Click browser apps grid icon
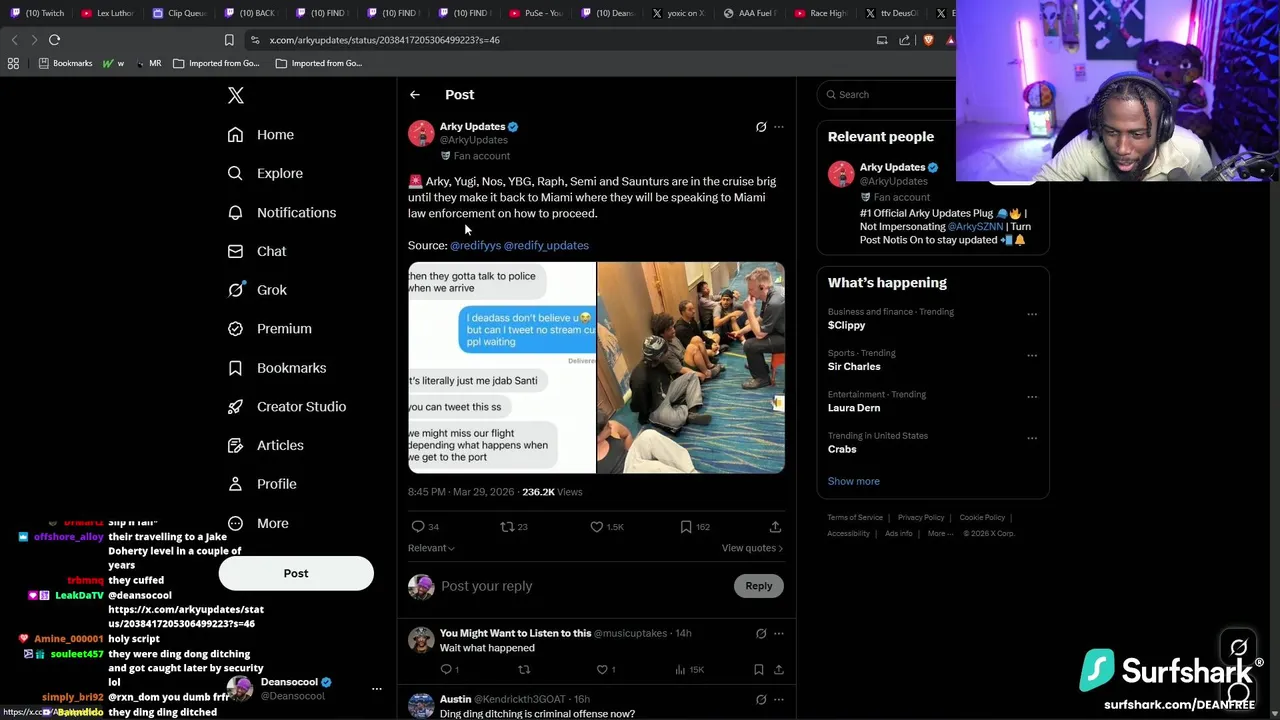This screenshot has width=1280, height=720. [13, 63]
